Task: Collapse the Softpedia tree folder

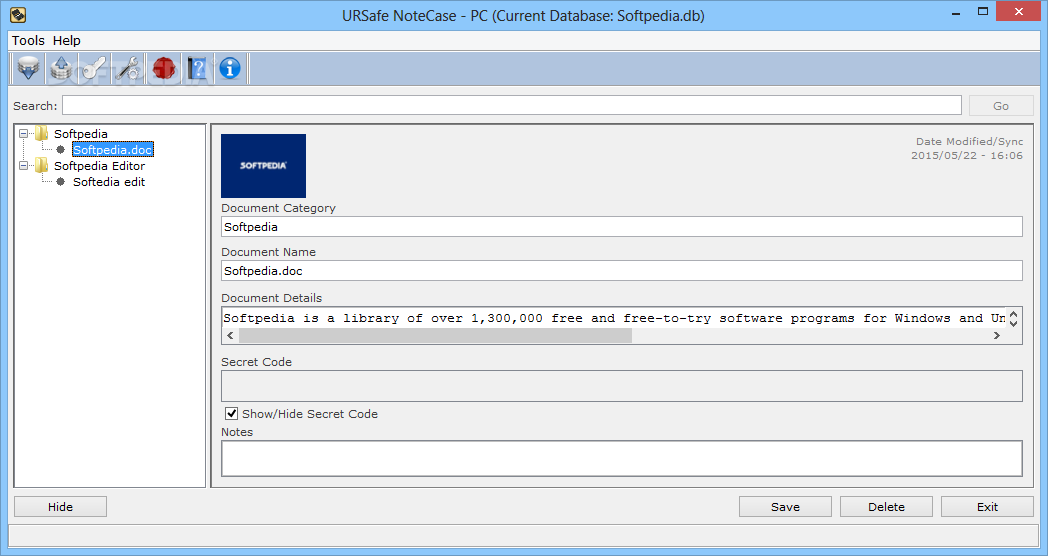Action: click(23, 134)
